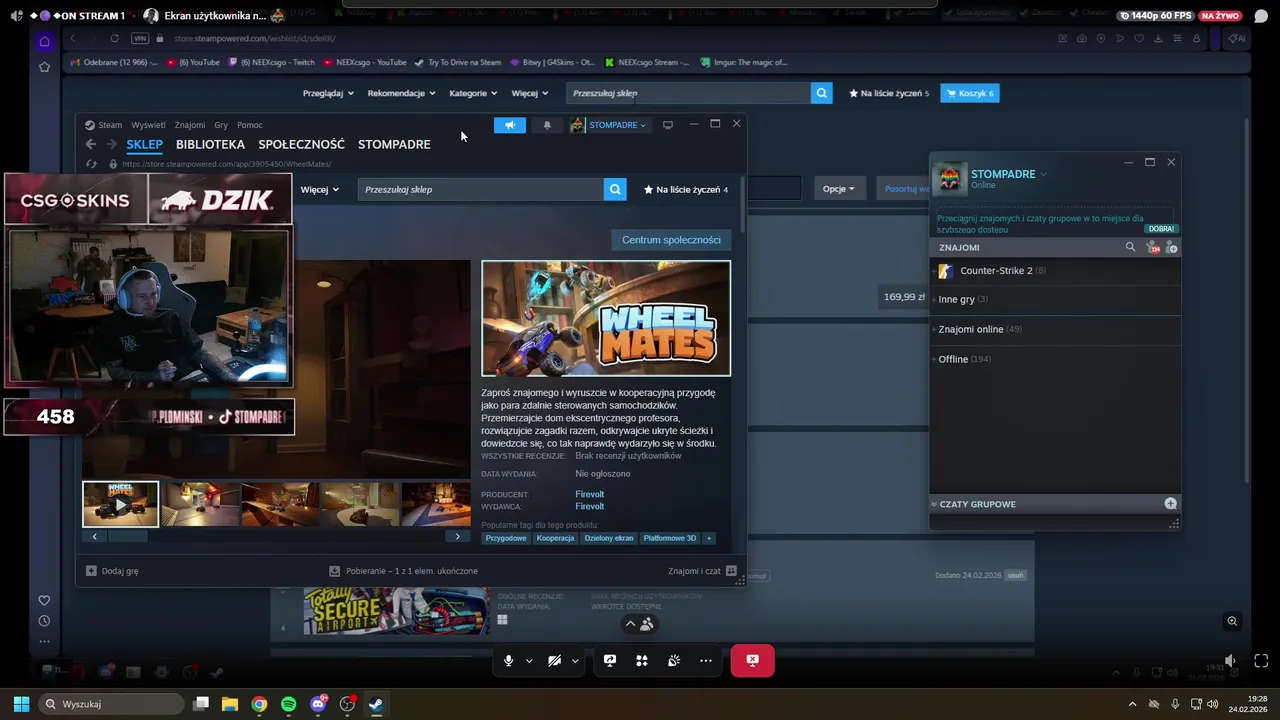Click Dodaj grę in Steam footer
This screenshot has width=1280, height=720.
pos(112,571)
